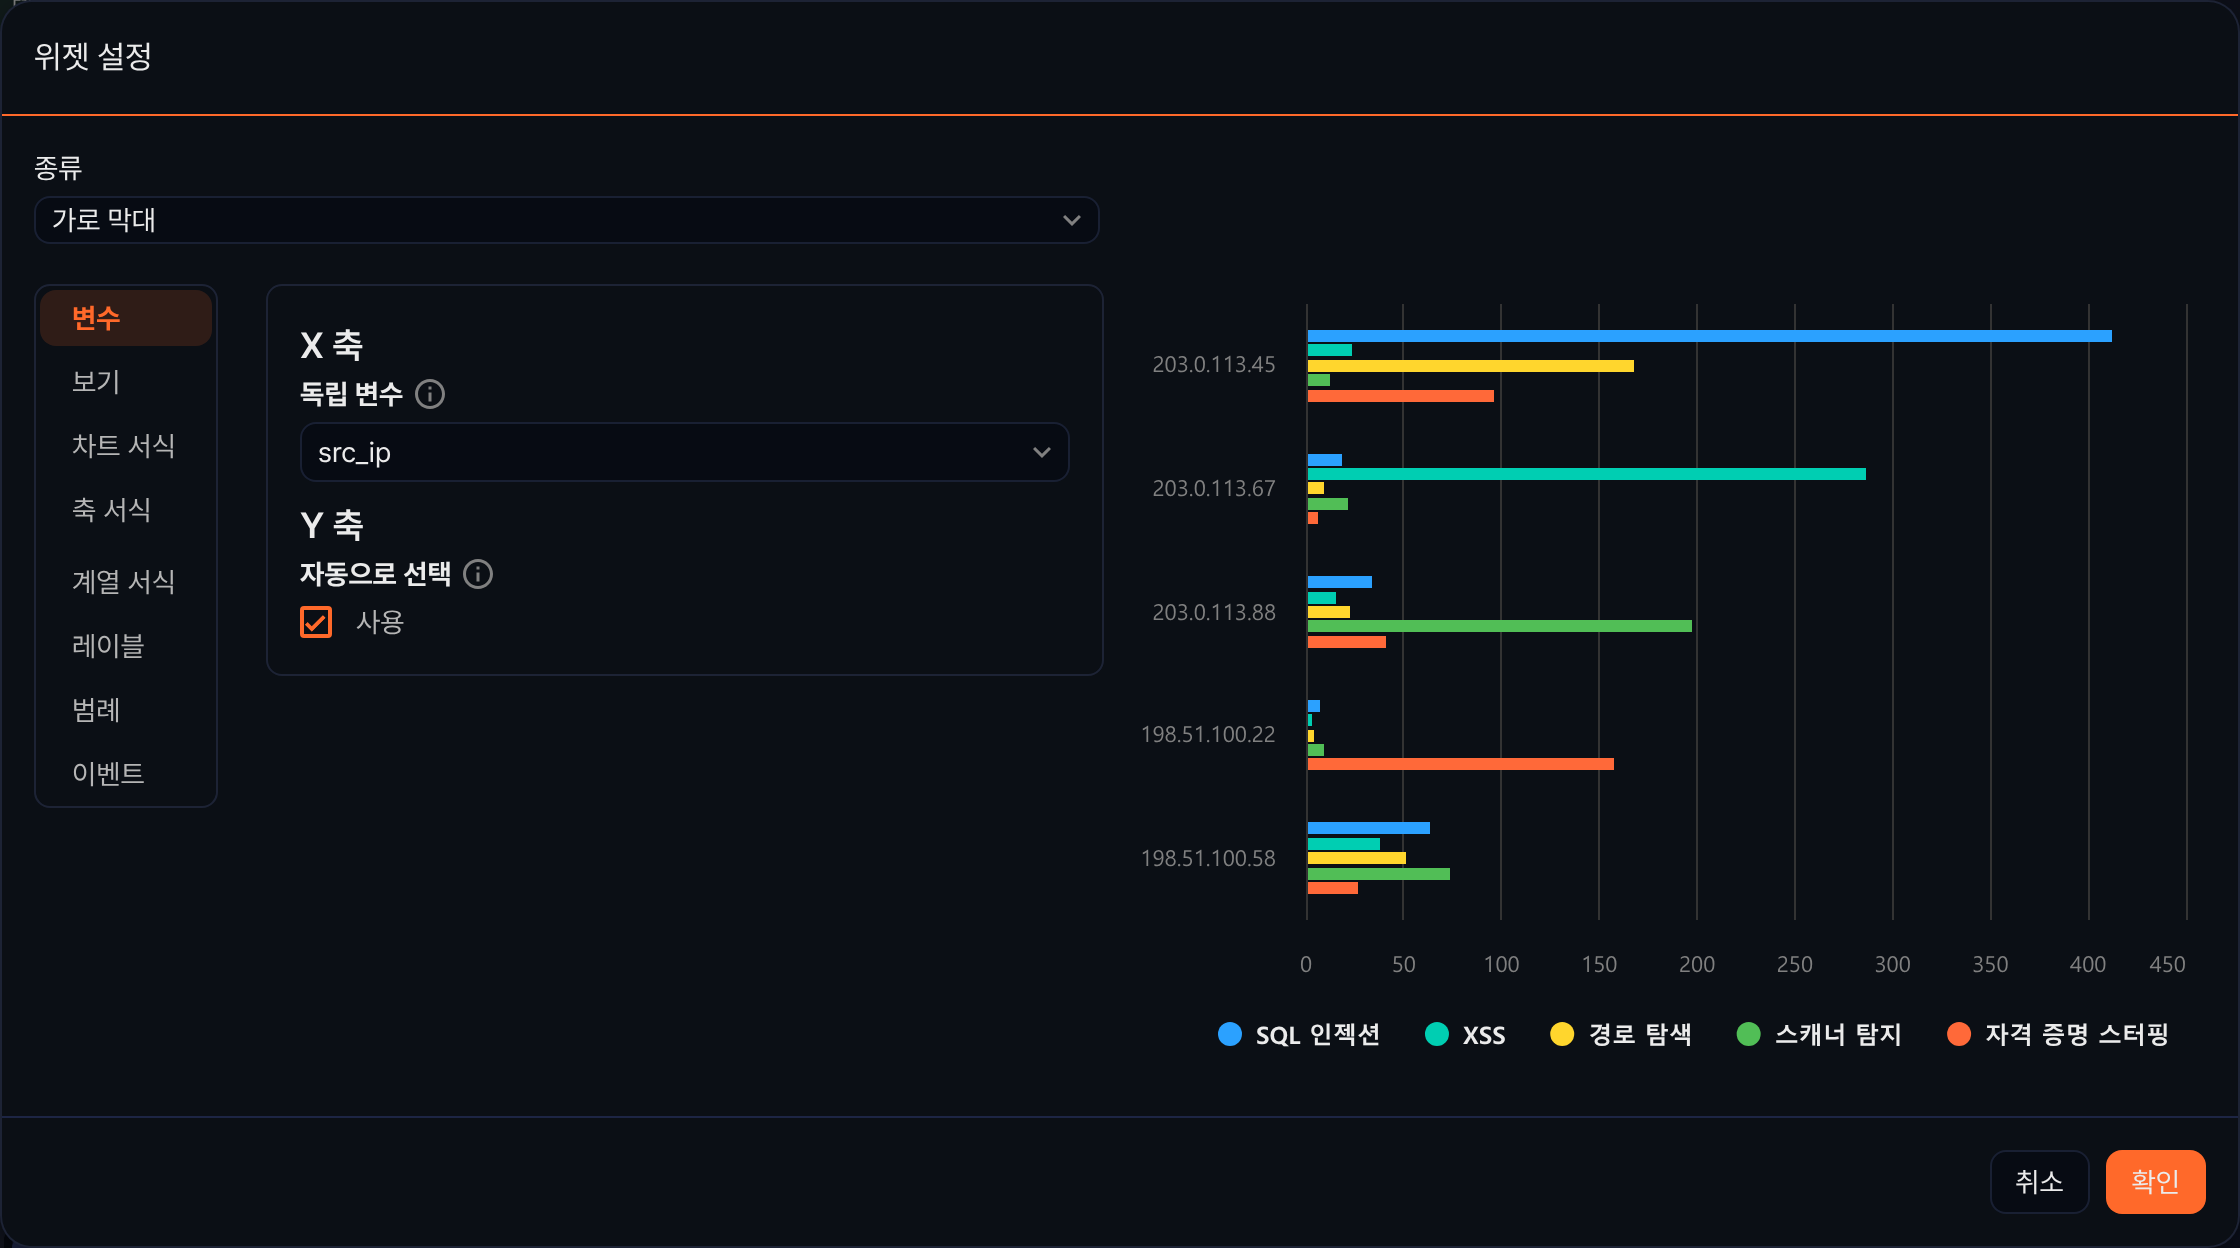
Task: Open the 차트 서식 tab
Action: 126,446
